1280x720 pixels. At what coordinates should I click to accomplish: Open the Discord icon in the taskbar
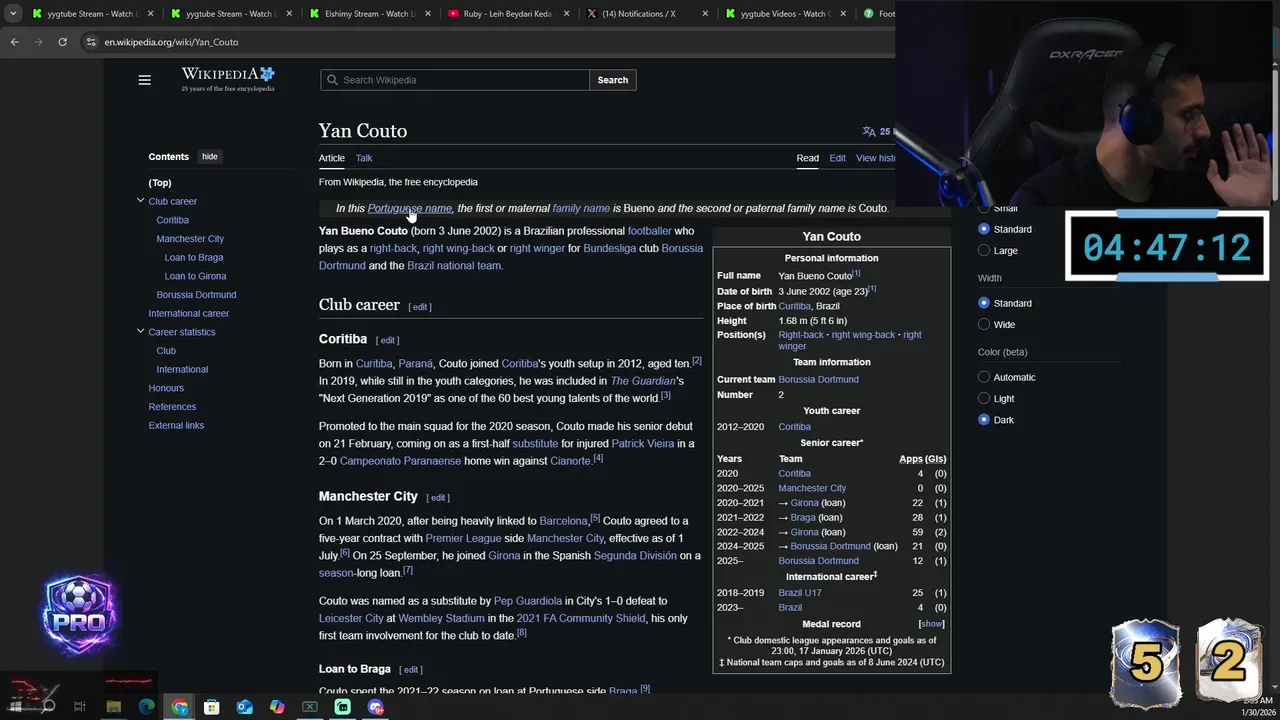[375, 707]
